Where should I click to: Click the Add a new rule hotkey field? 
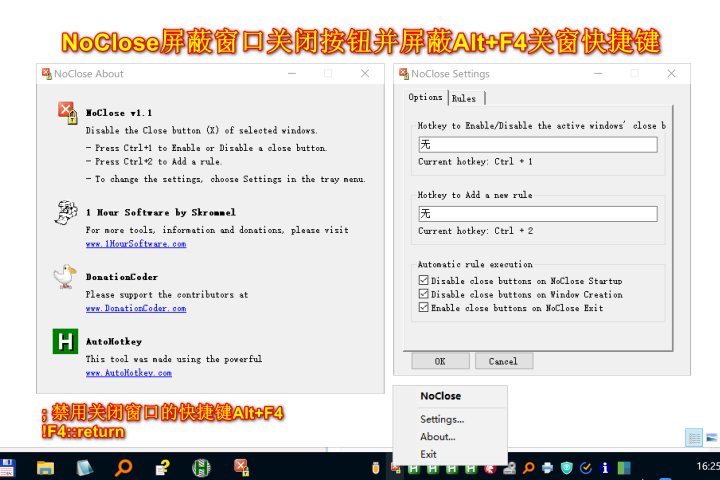[538, 214]
